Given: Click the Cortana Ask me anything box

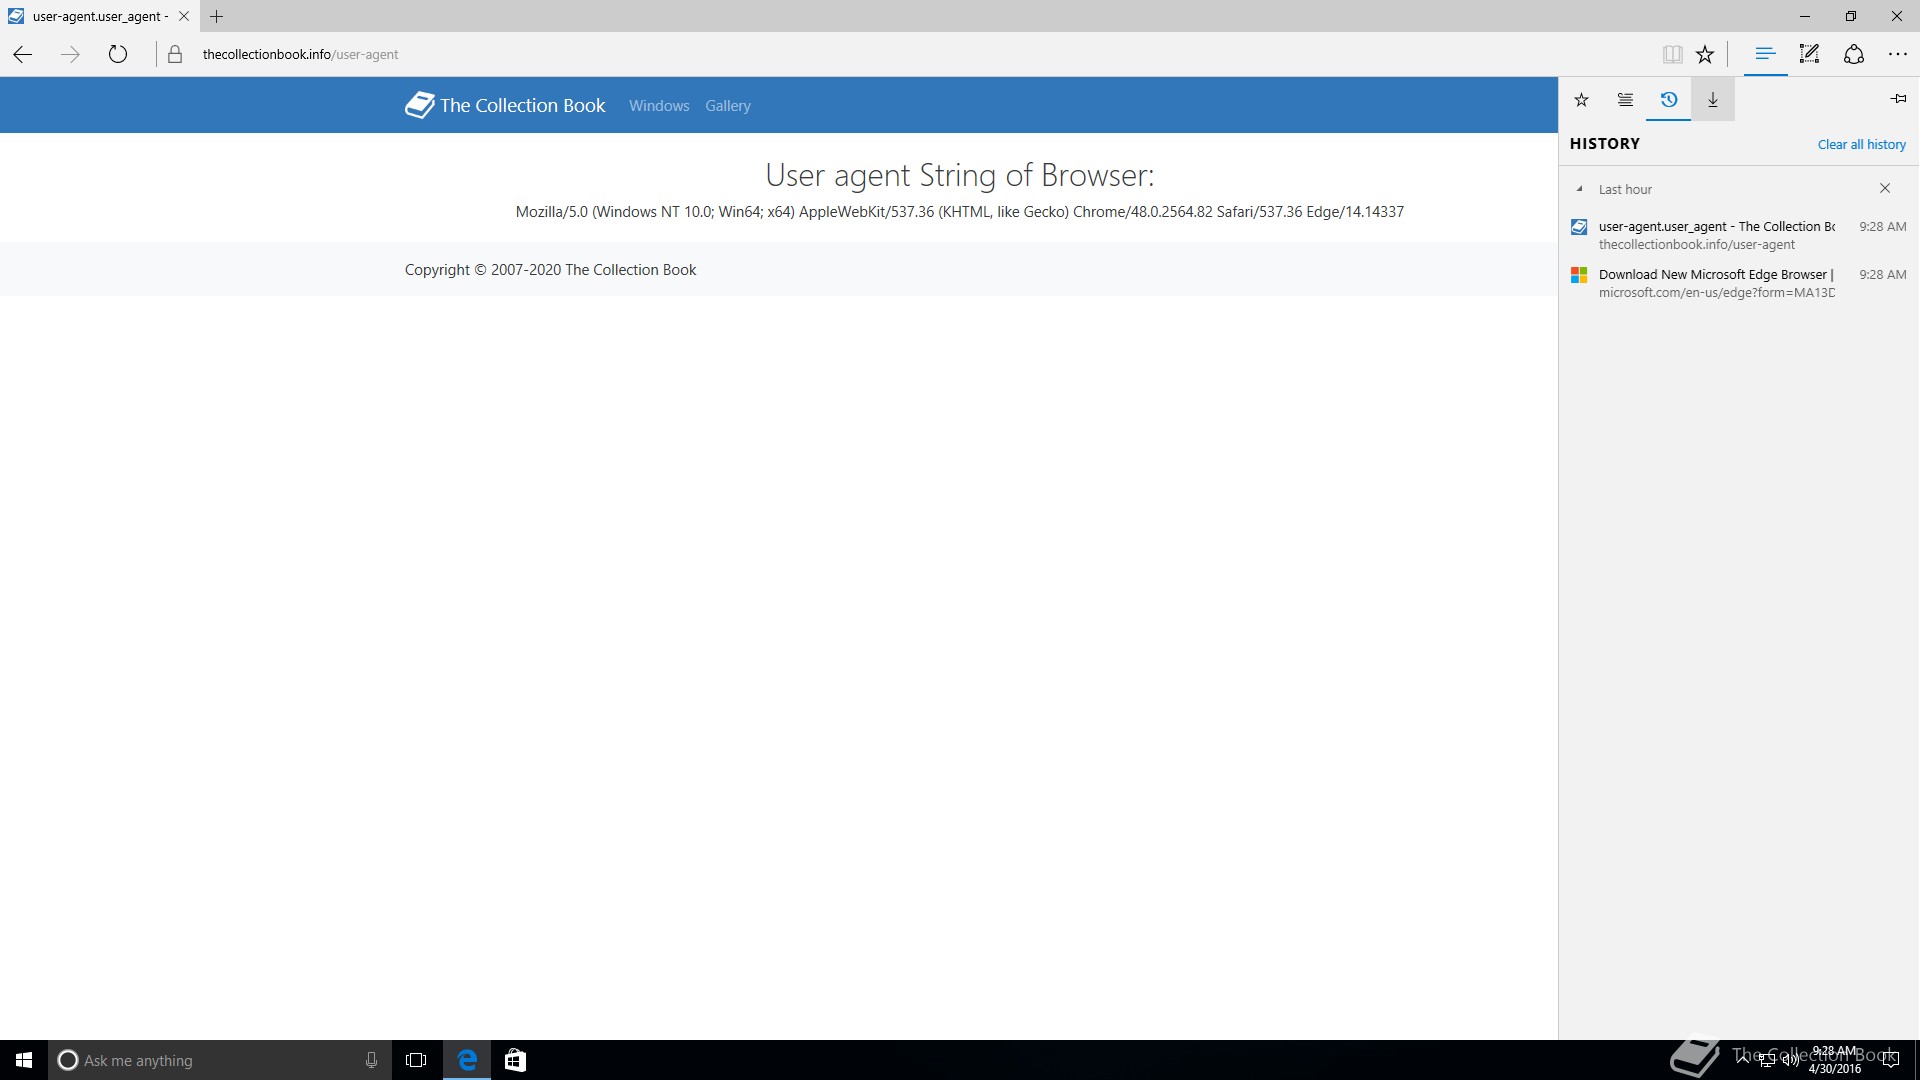Looking at the screenshot, I should pyautogui.click(x=219, y=1060).
